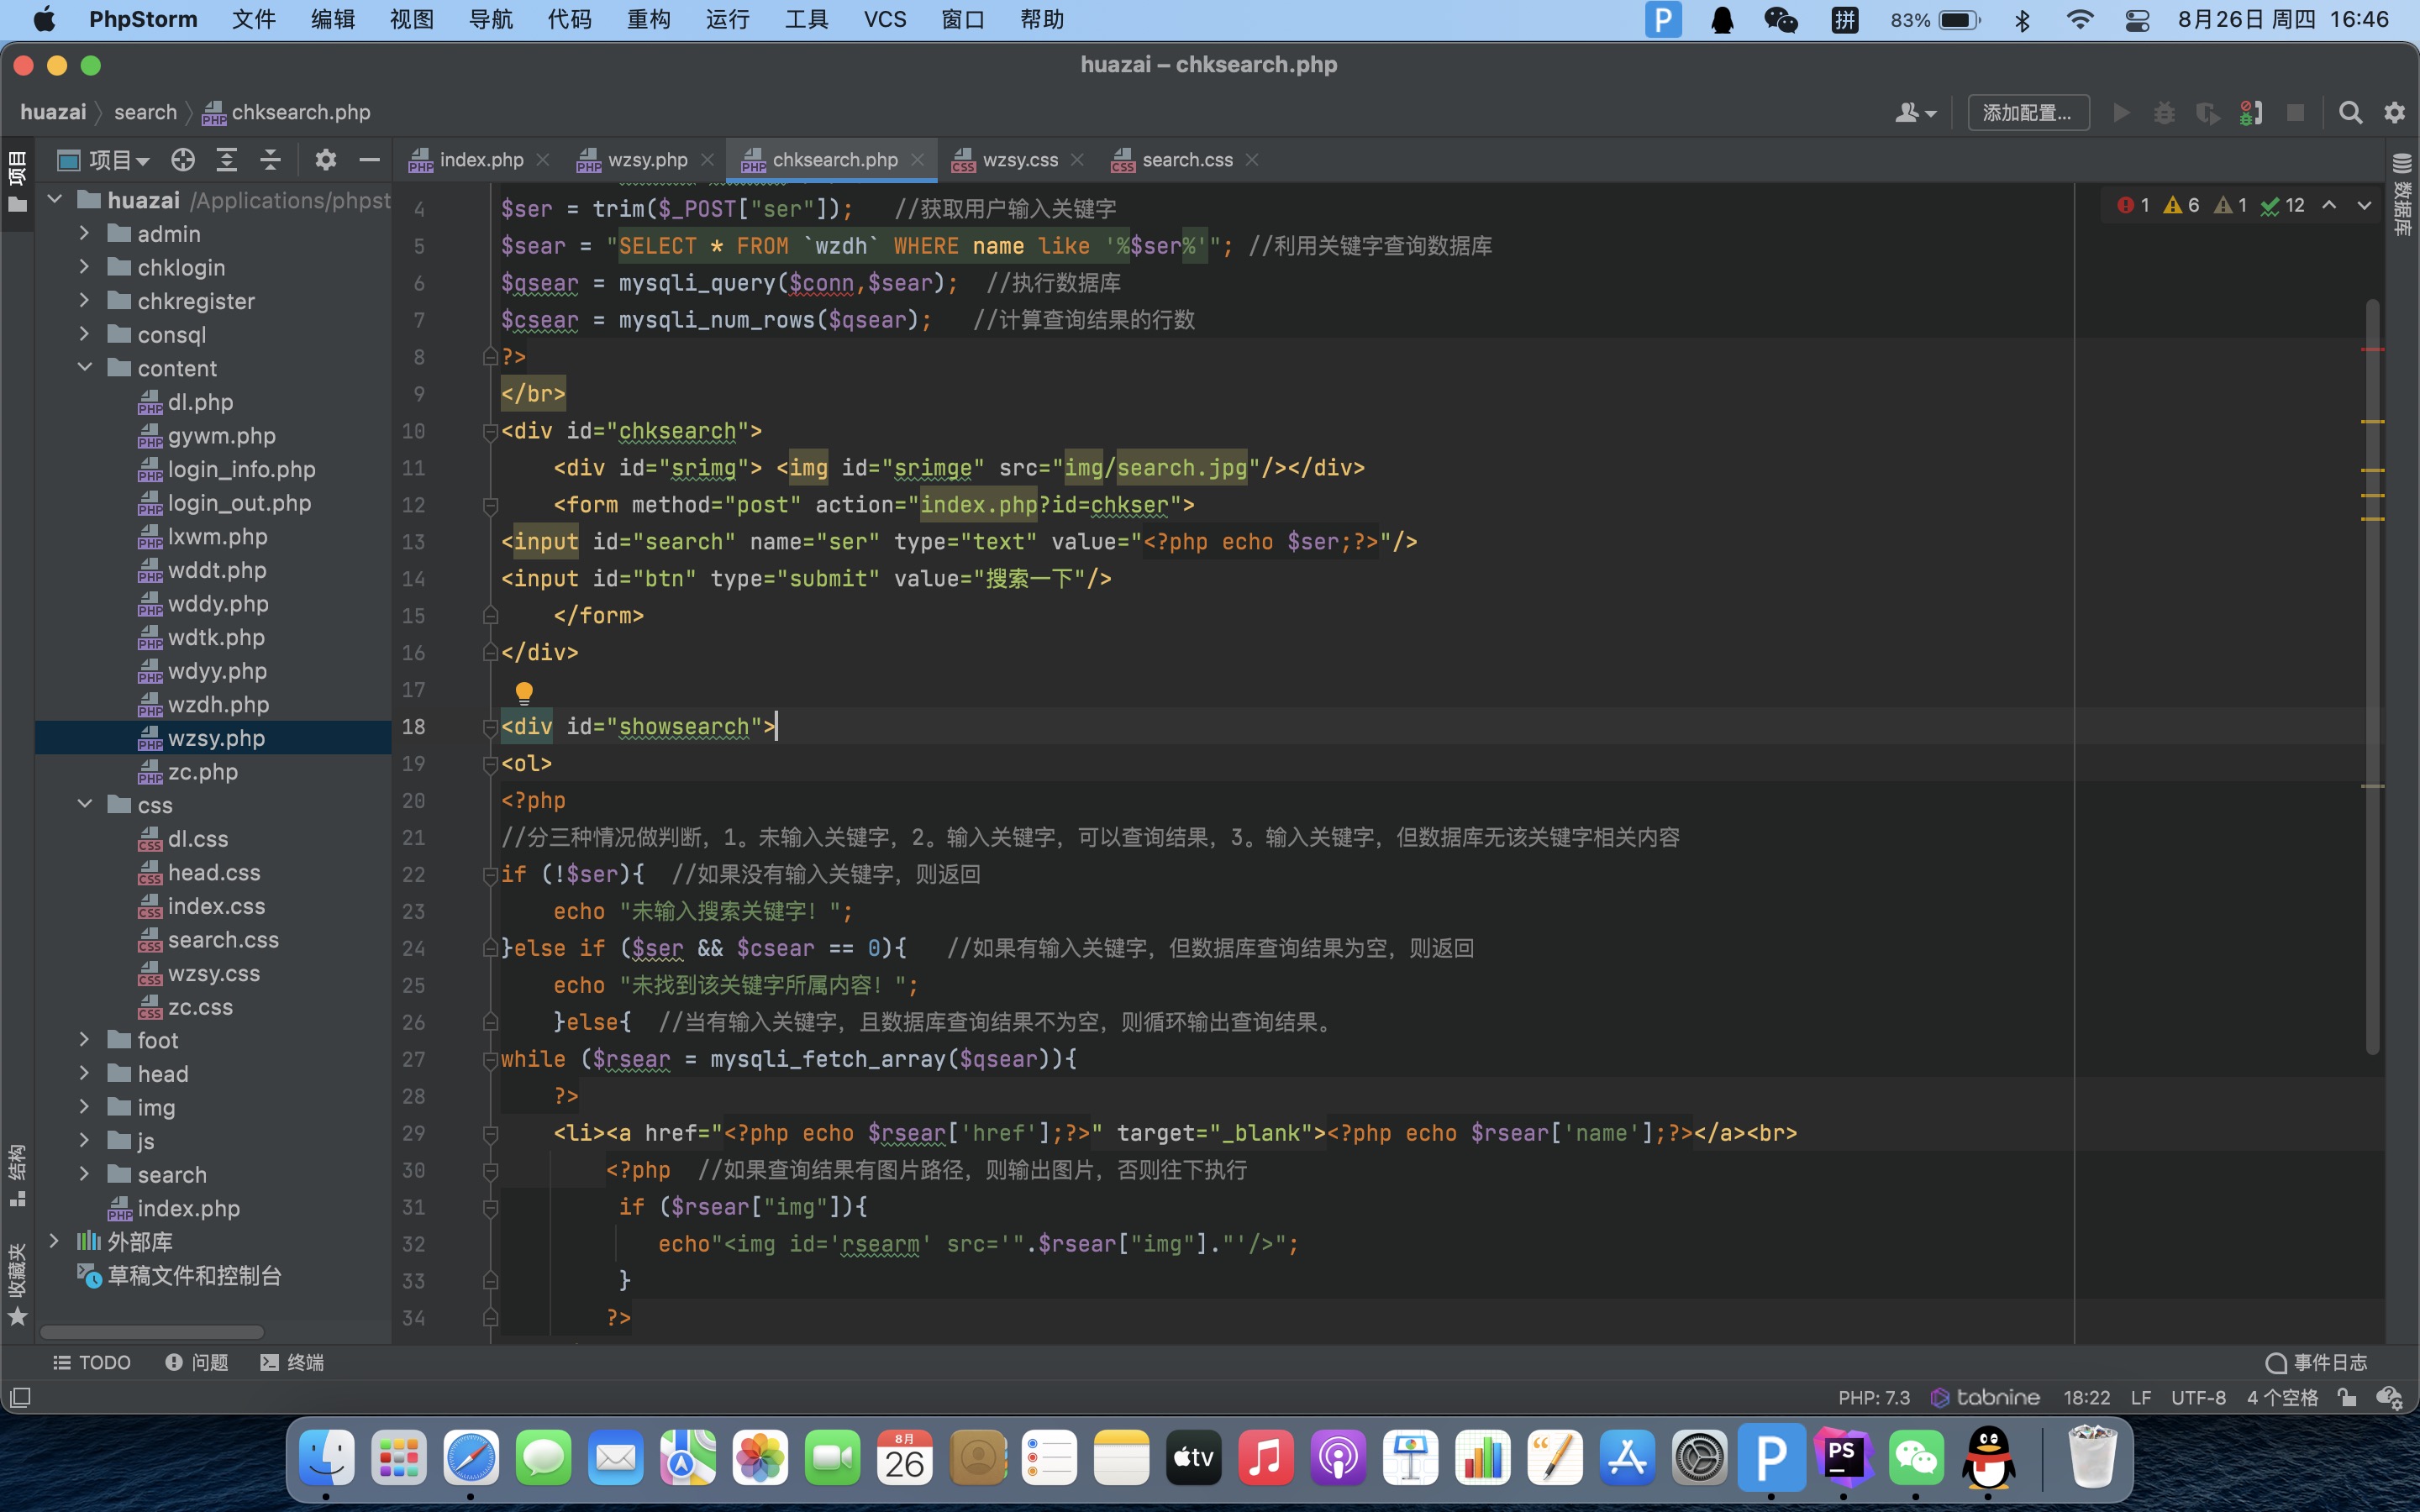Screen dimensions: 2420x1512
Task: Click the Search Everywhere magnifier icon
Action: pyautogui.click(x=2350, y=113)
